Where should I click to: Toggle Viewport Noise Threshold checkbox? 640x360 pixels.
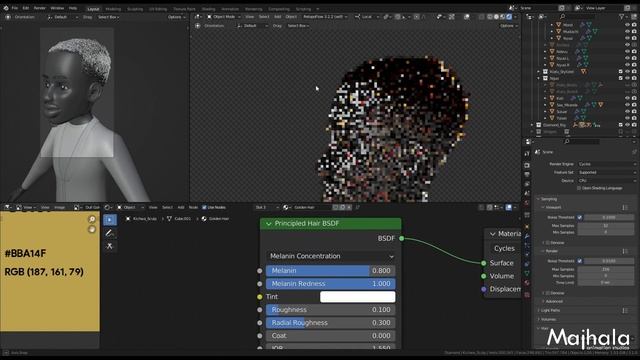580,217
